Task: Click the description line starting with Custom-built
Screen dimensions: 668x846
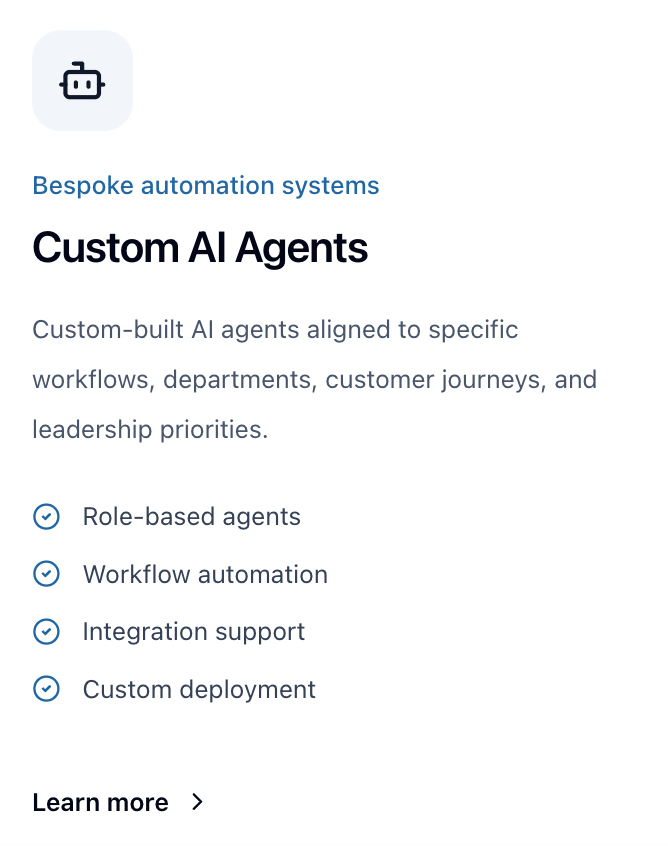Action: pos(275,329)
